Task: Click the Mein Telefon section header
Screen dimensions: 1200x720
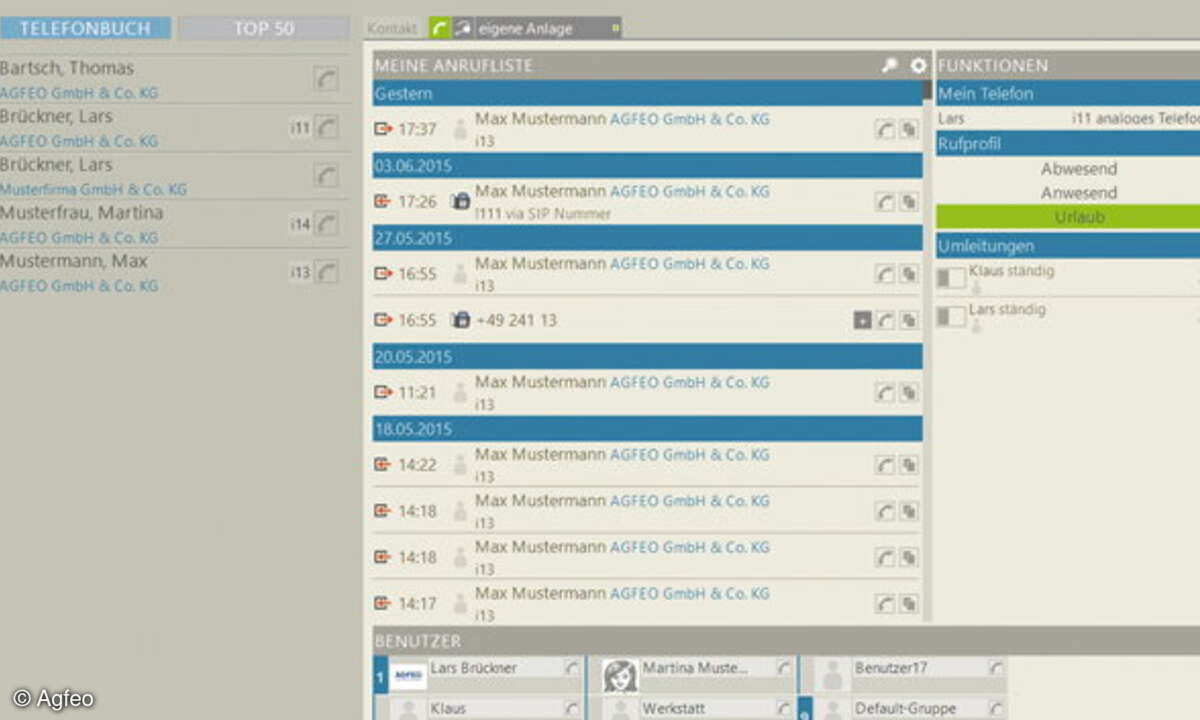Action: (x=1068, y=93)
